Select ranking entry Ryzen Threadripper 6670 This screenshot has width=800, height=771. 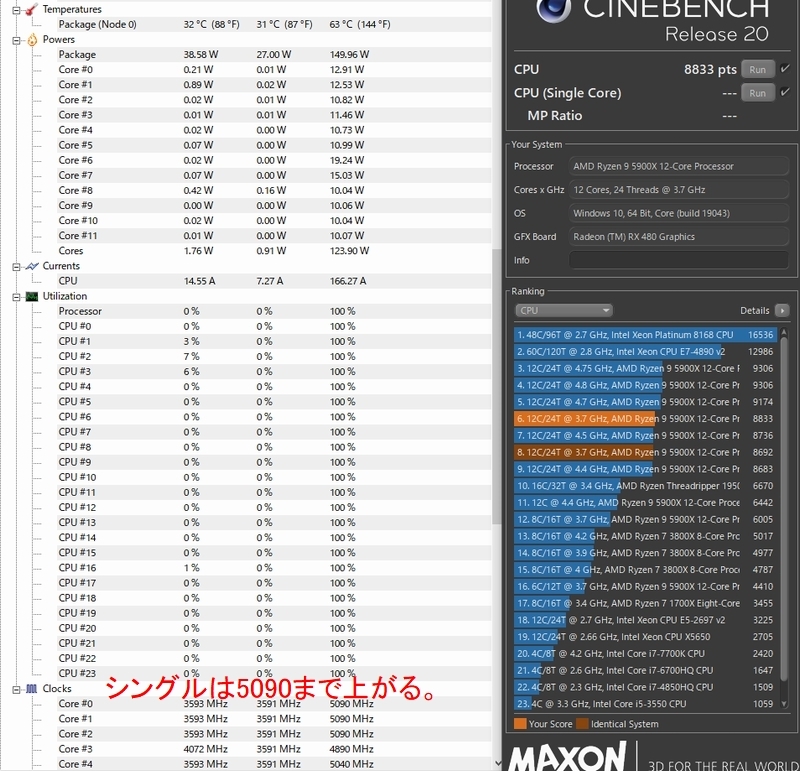click(x=645, y=486)
